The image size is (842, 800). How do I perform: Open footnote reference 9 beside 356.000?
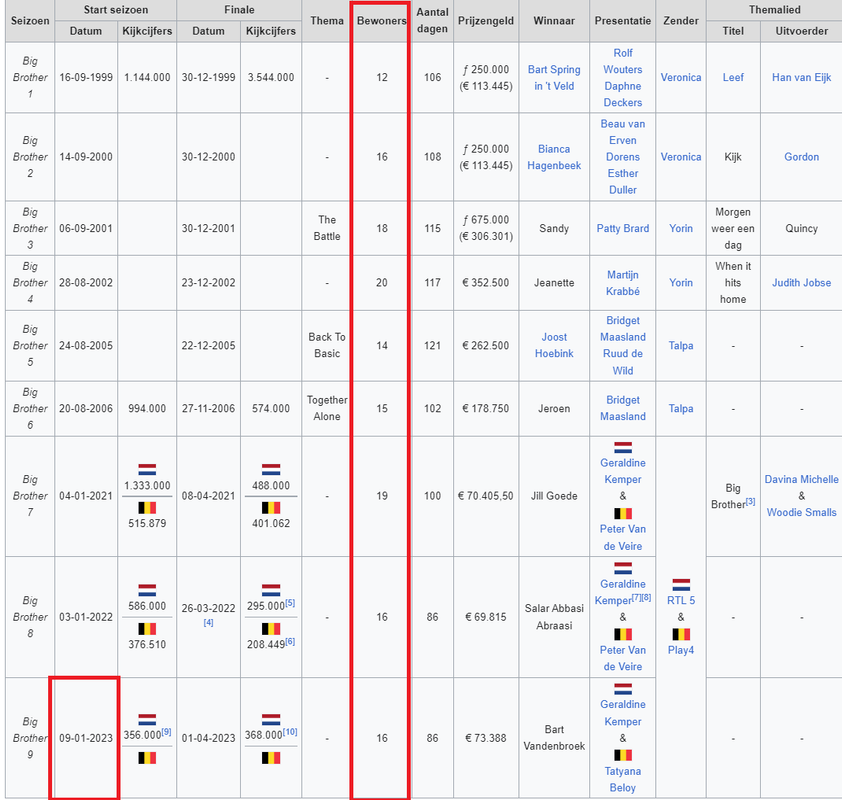[166, 731]
